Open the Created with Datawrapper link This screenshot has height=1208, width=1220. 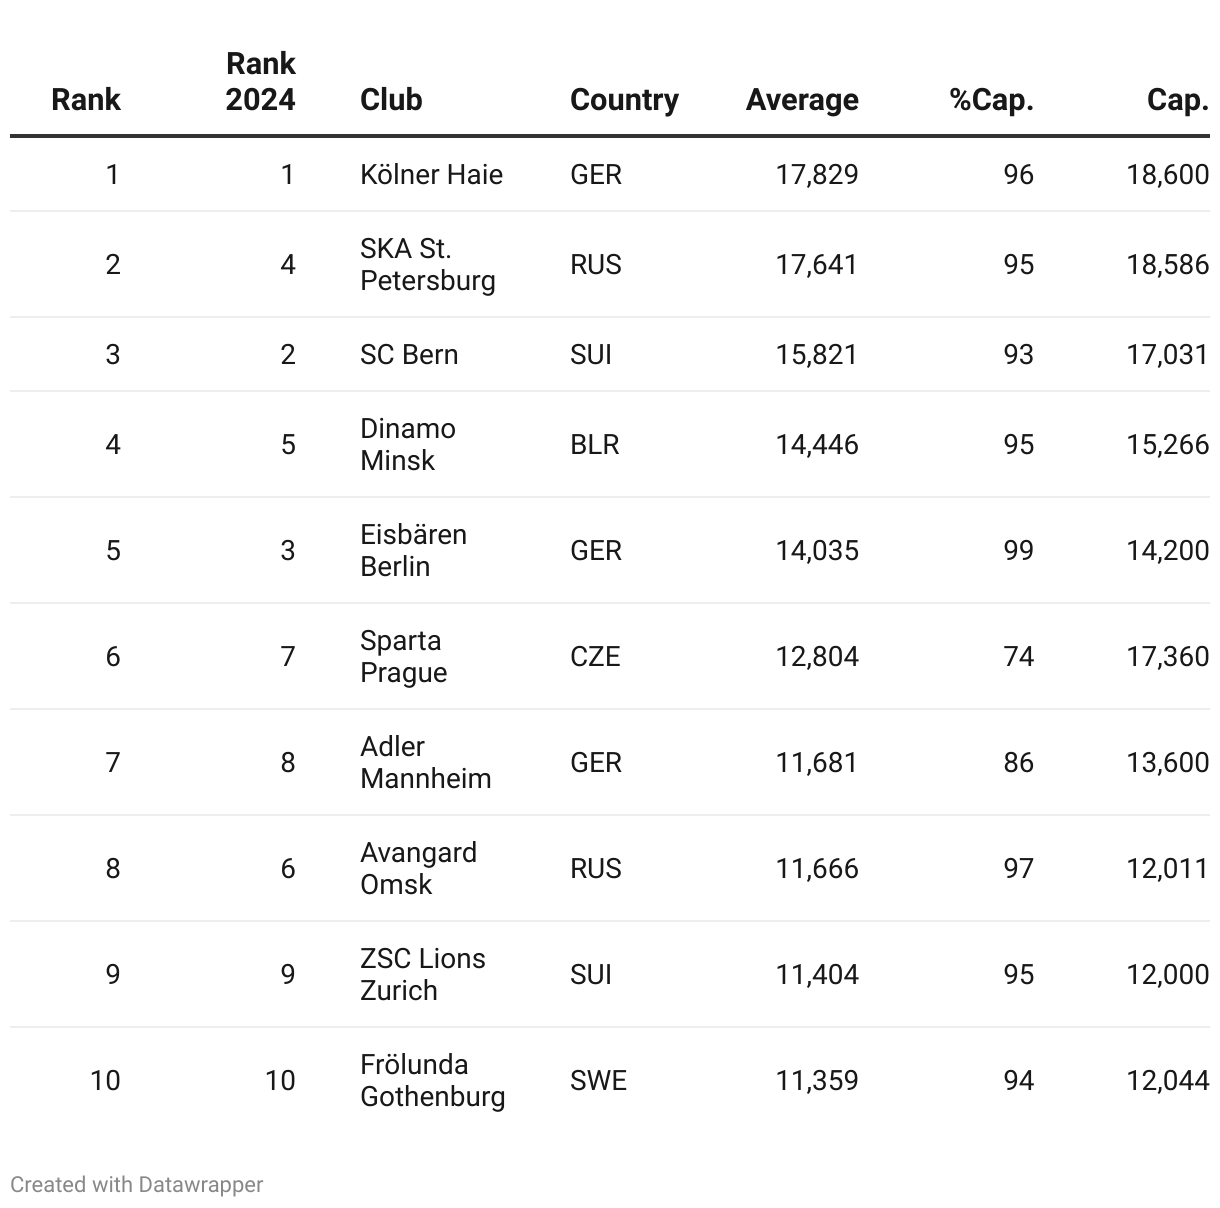tap(137, 1184)
